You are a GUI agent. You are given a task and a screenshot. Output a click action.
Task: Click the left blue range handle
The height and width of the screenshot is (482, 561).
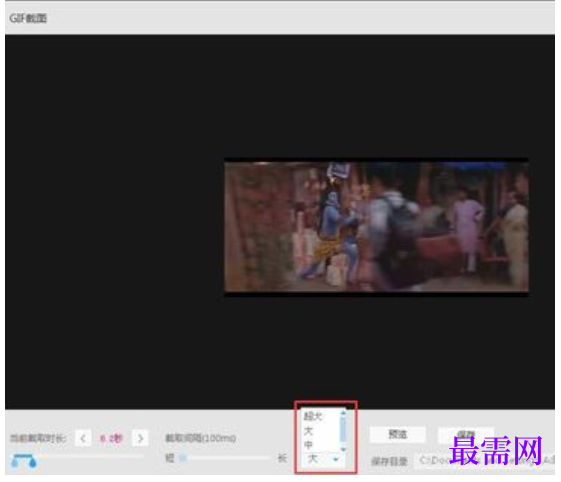[14, 463]
